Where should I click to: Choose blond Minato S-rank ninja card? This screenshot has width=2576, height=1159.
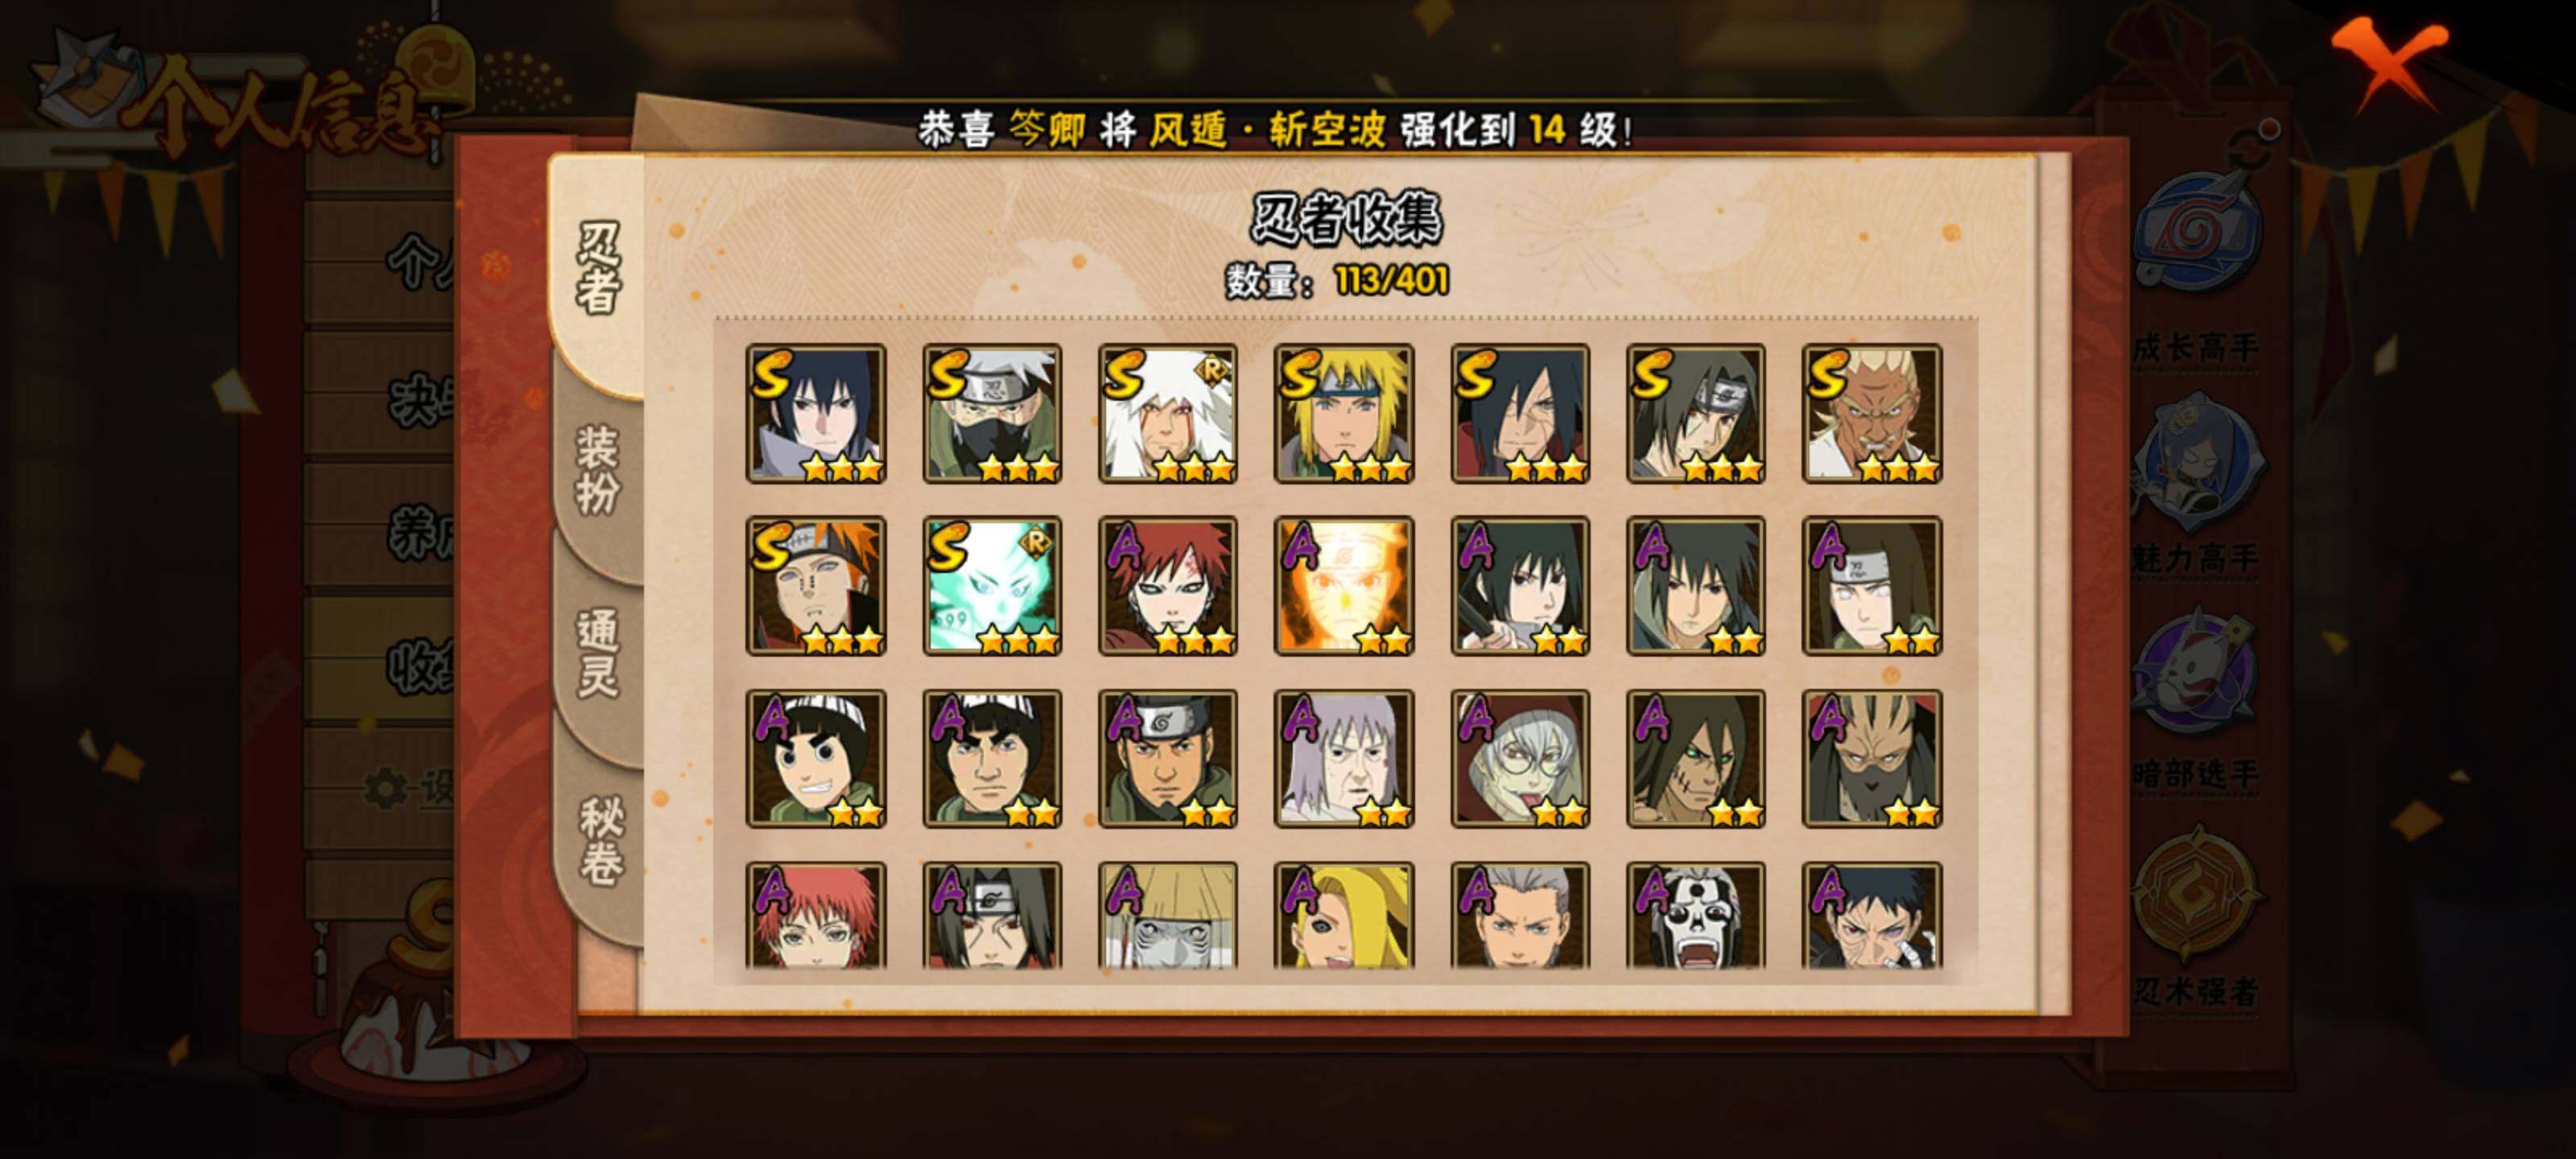pos(1343,414)
